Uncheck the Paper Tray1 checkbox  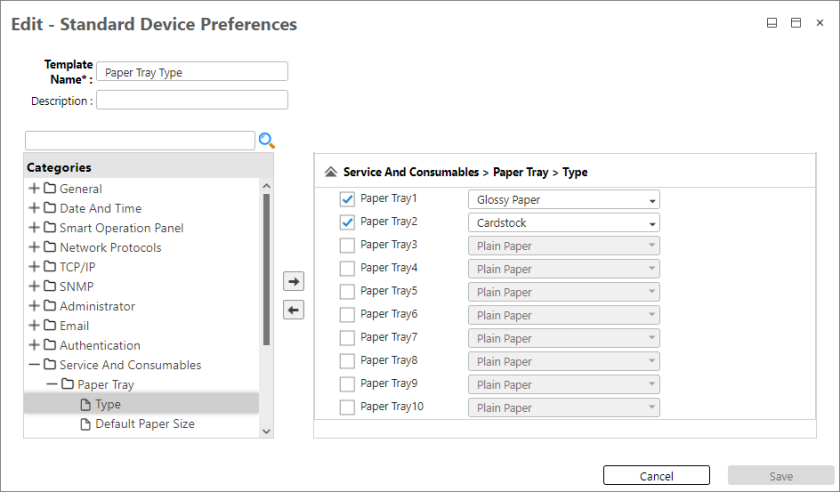click(347, 199)
